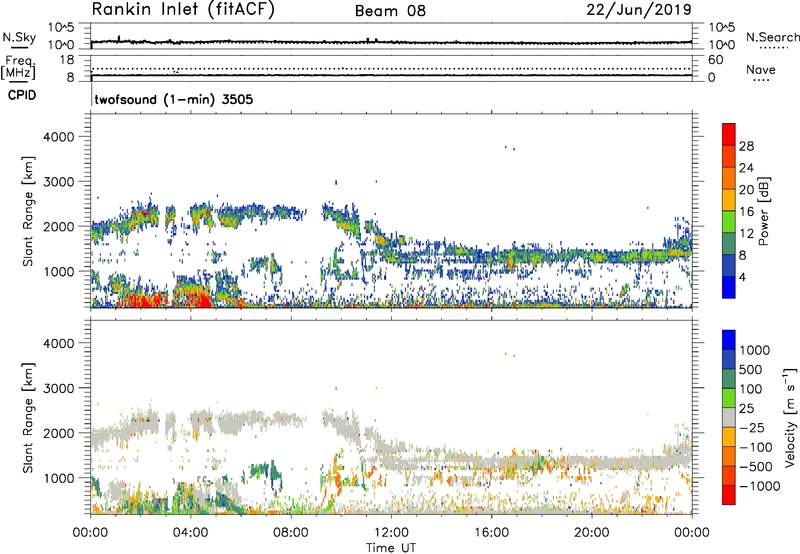The image size is (800, 554).
Task: Click the 'Velocity [m s⁻¹]' colorbar label
Action: tap(790, 417)
